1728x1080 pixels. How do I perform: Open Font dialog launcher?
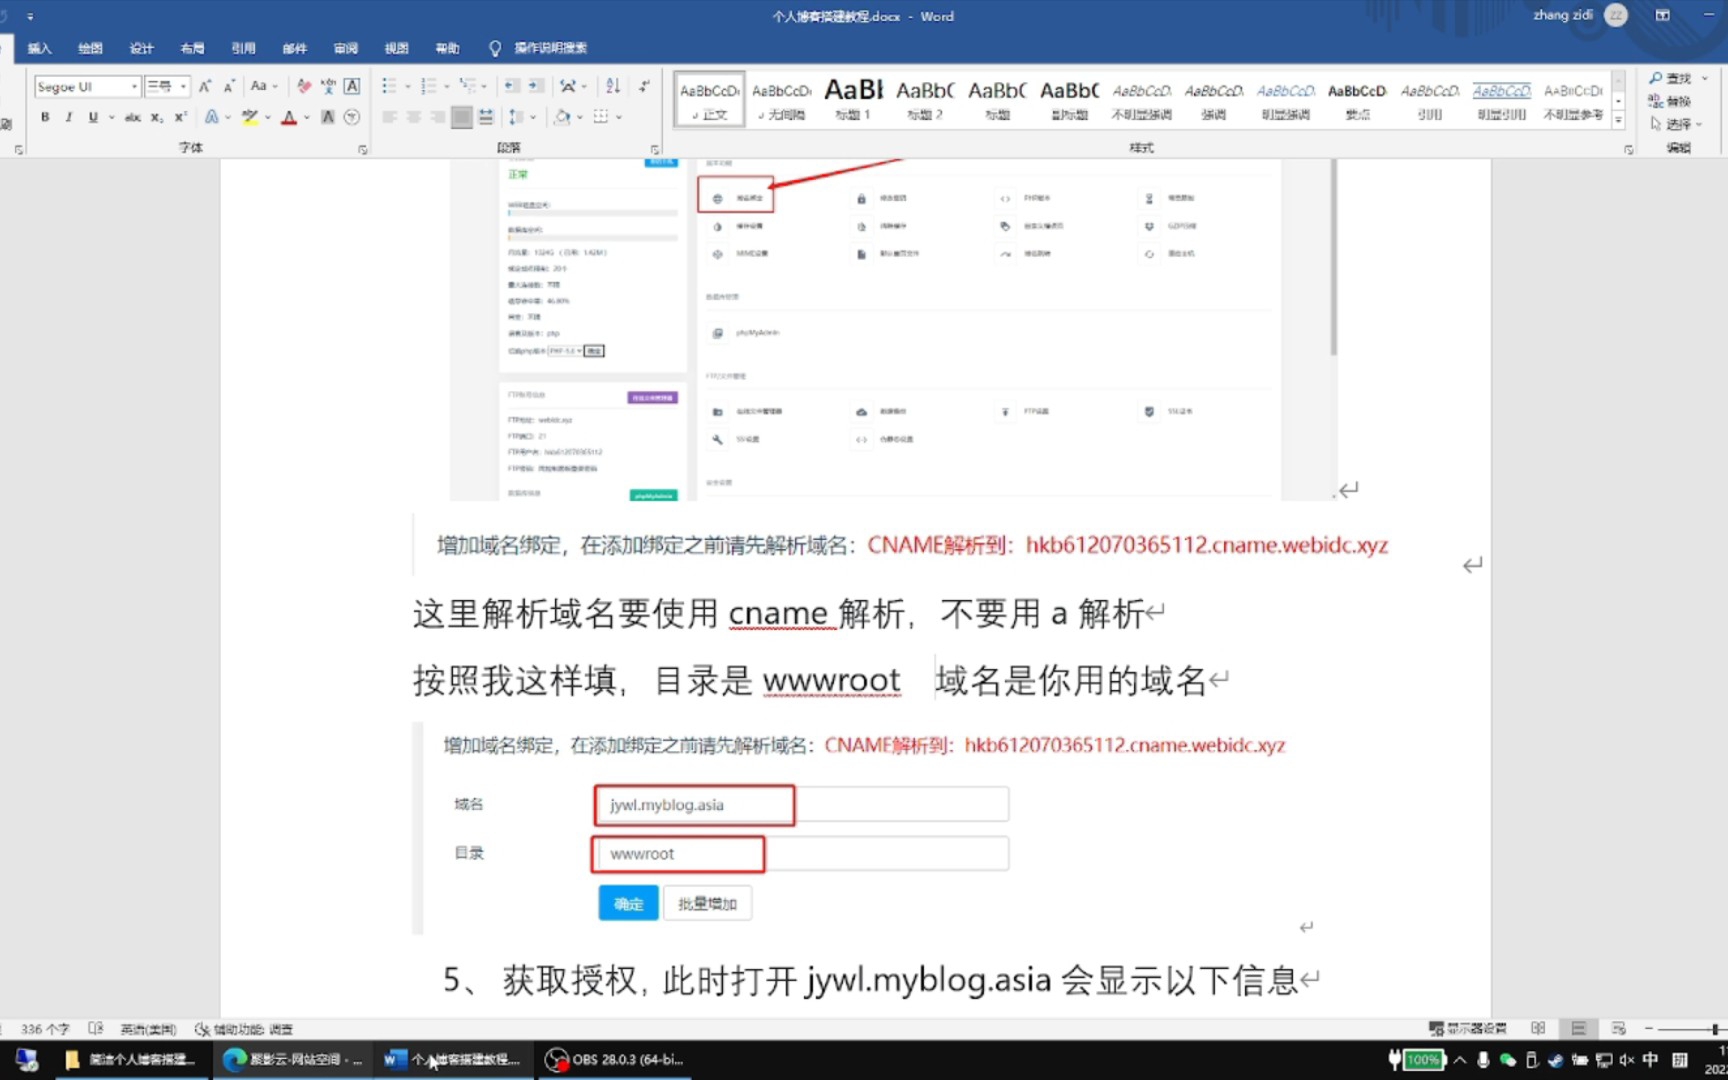[x=362, y=149]
